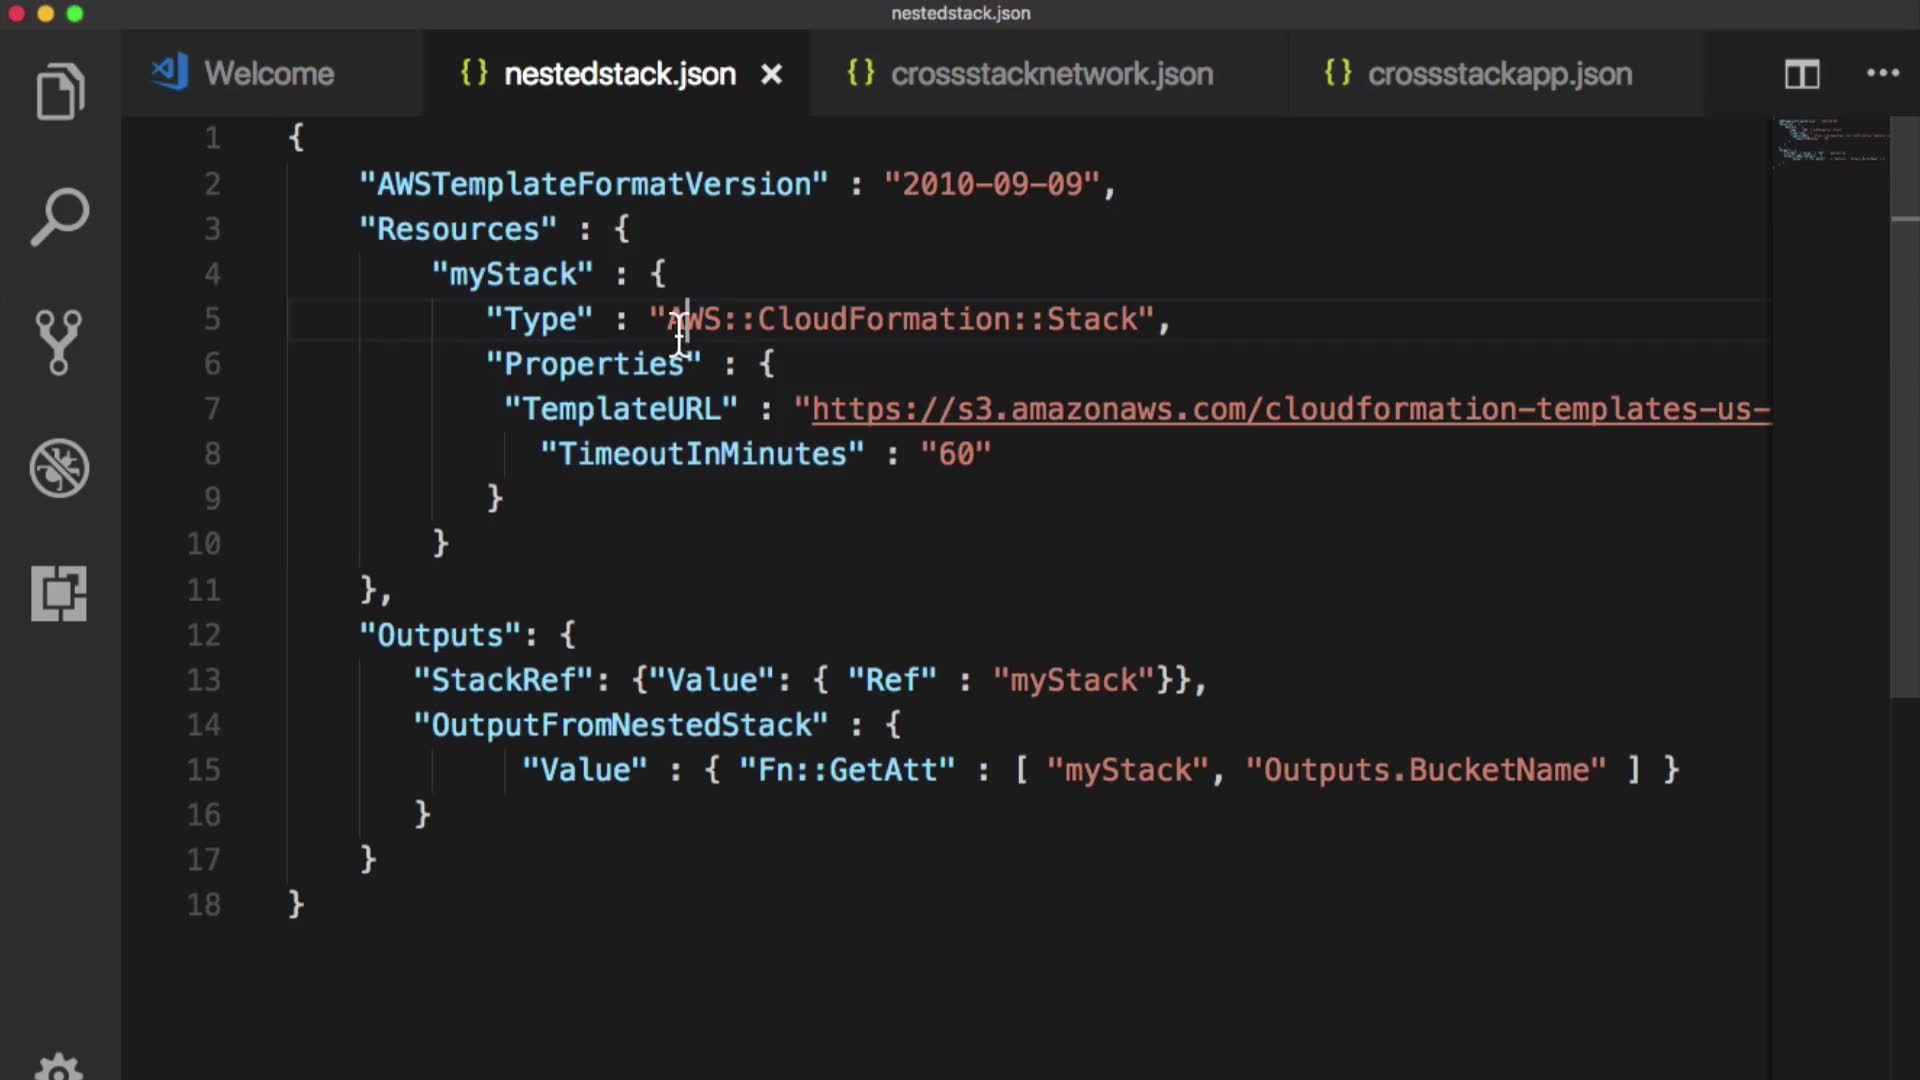Open the More Actions ellipsis menu

point(1882,74)
